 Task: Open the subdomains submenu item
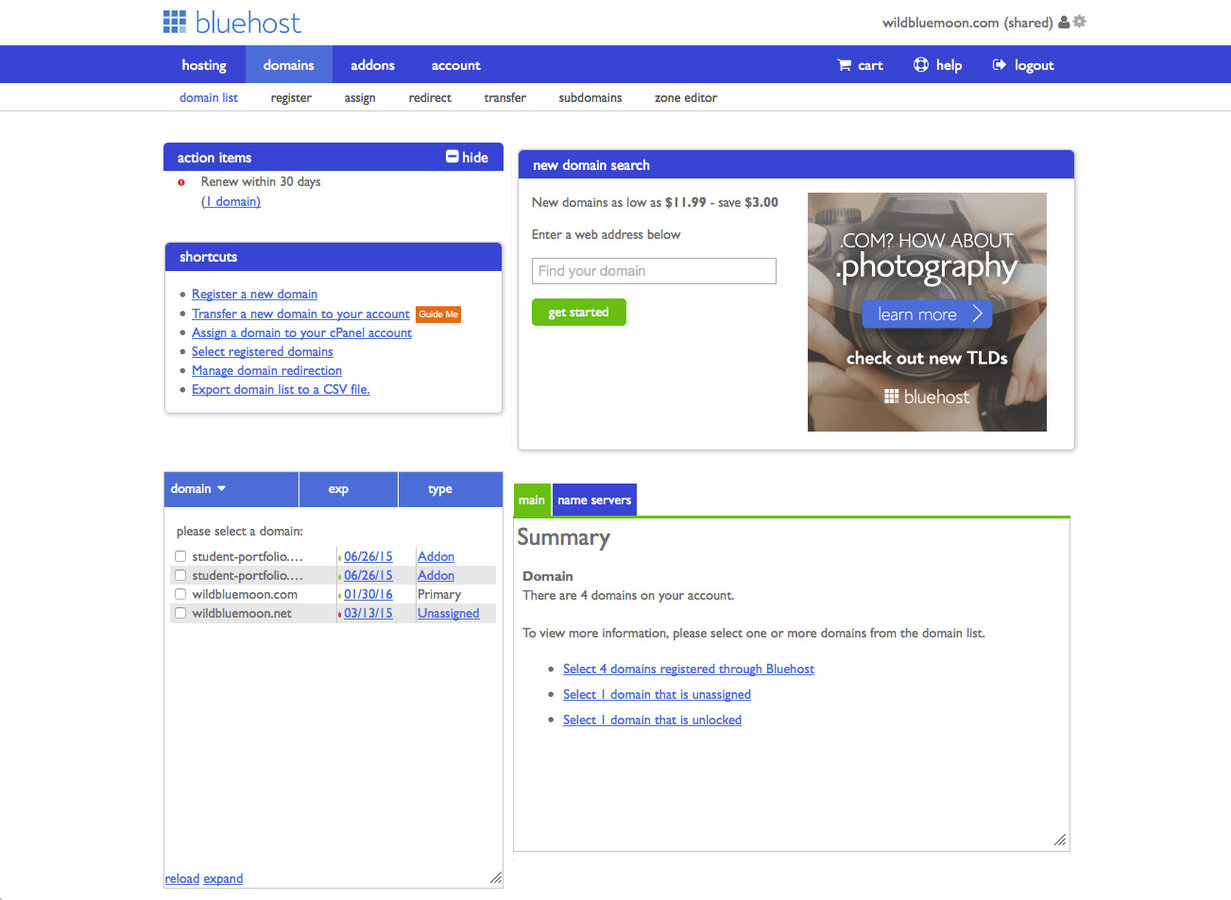tap(590, 98)
